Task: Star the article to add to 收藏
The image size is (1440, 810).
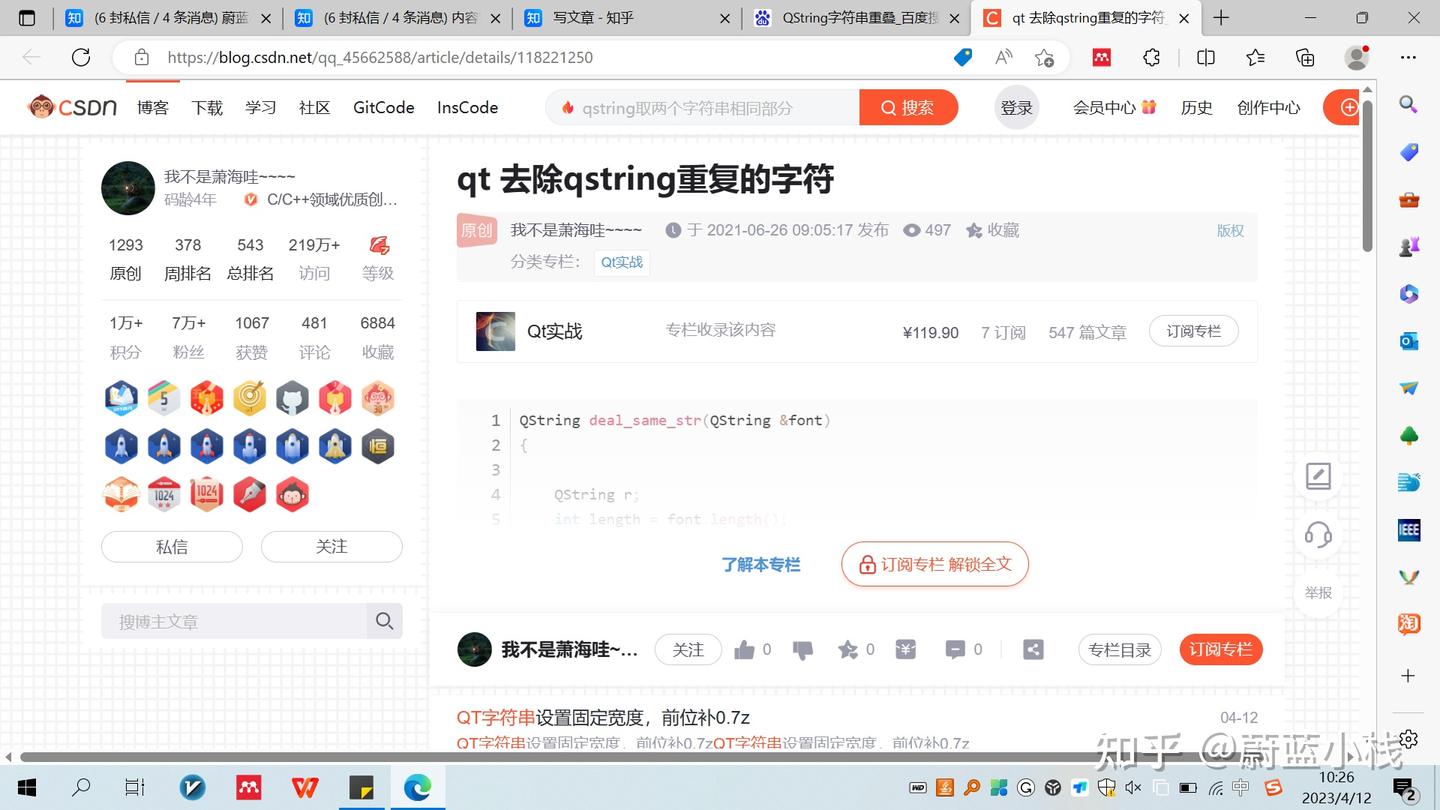Action: pyautogui.click(x=849, y=649)
